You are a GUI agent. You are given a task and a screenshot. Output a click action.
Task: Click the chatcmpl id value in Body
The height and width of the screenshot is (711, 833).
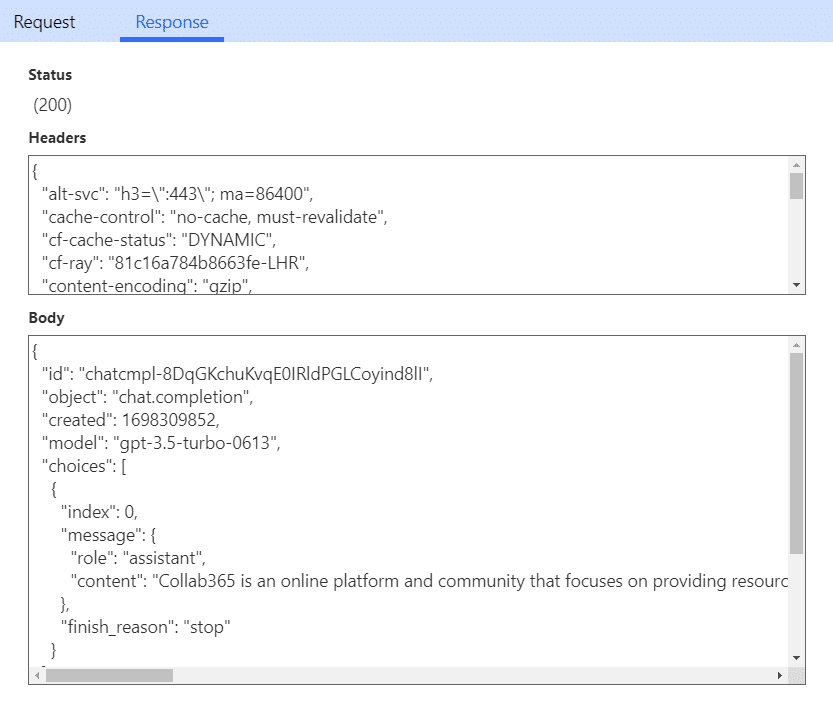pyautogui.click(x=254, y=374)
